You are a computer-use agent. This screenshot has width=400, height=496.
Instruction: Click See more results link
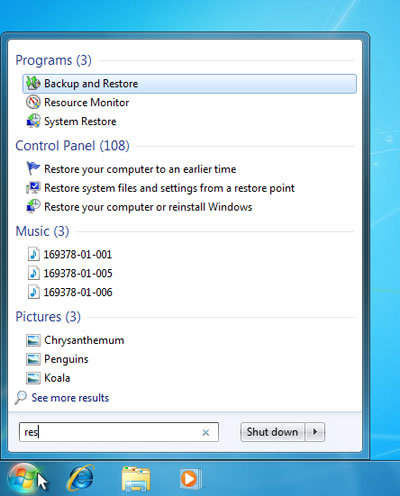tap(70, 398)
